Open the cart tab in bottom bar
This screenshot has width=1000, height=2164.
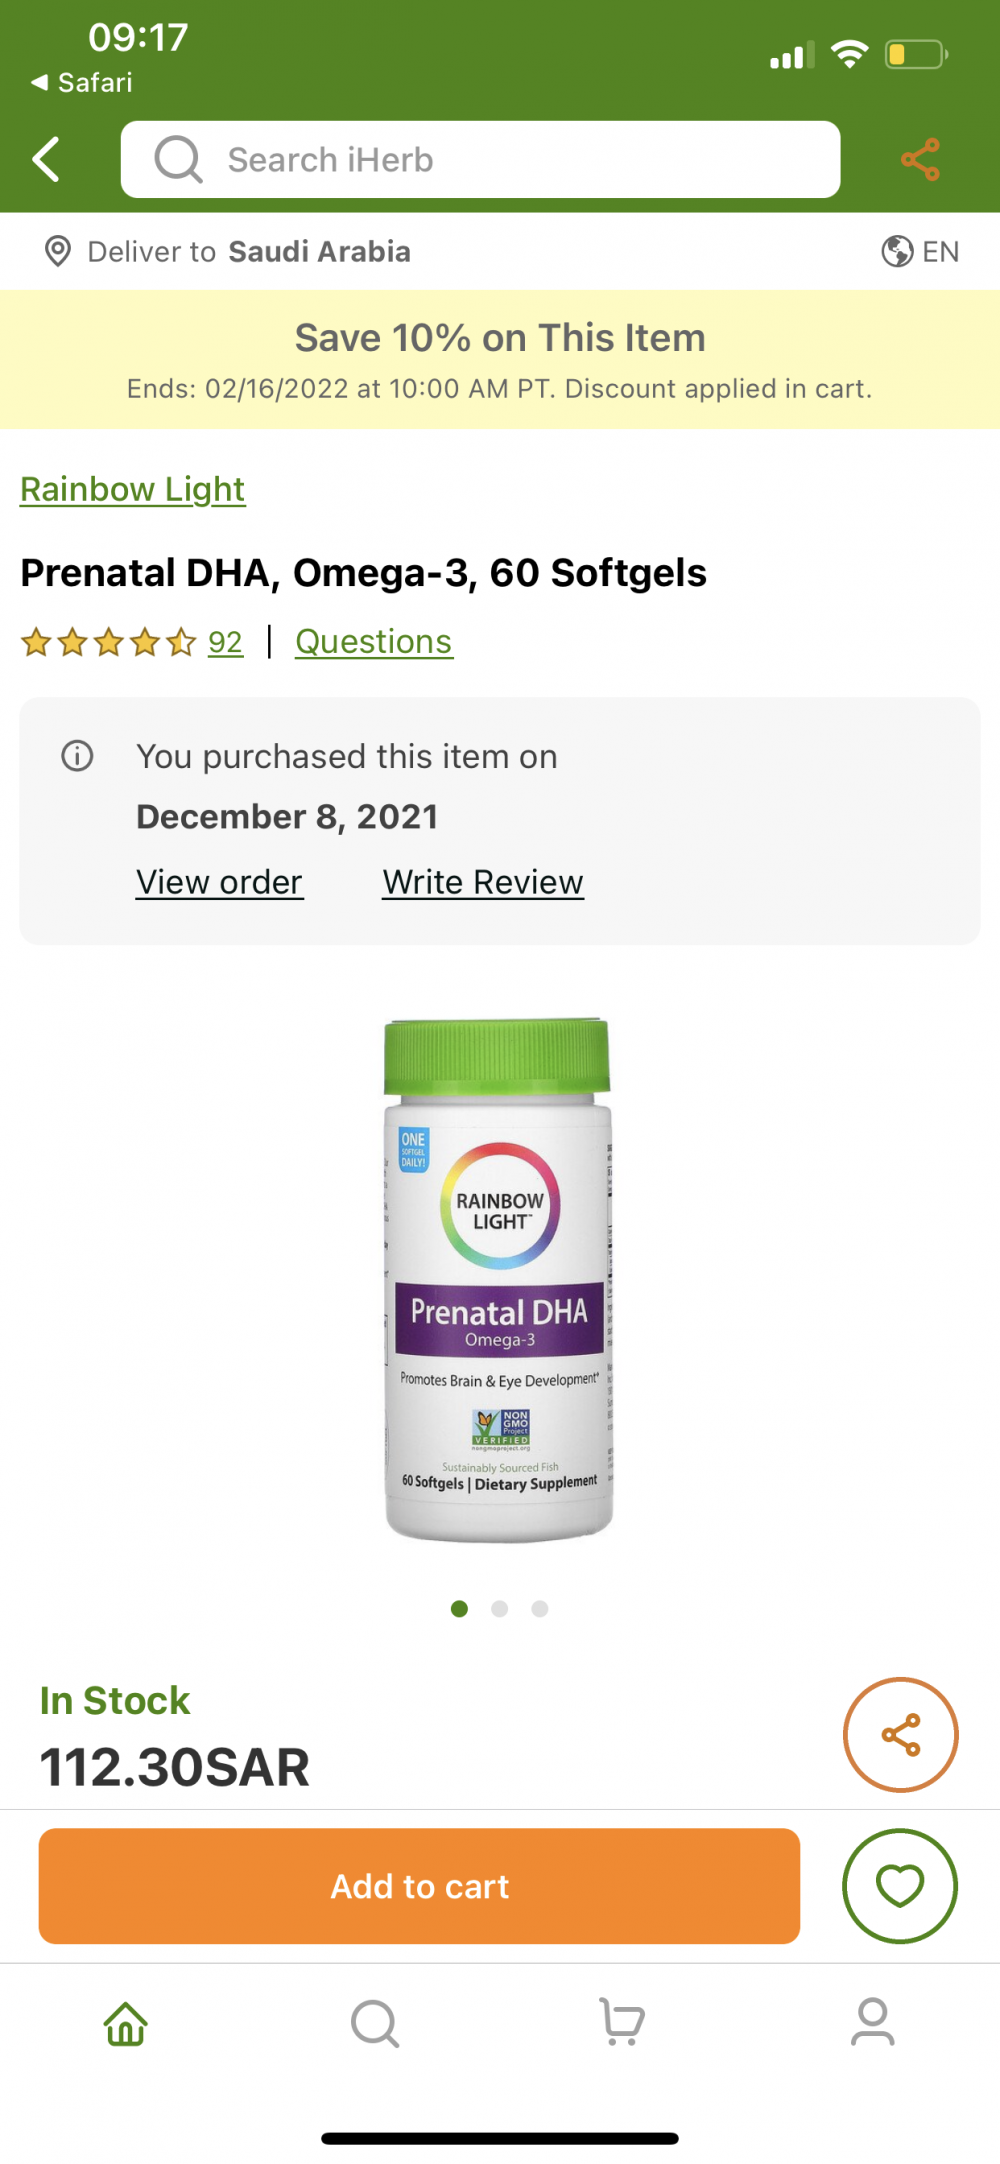pyautogui.click(x=622, y=2022)
